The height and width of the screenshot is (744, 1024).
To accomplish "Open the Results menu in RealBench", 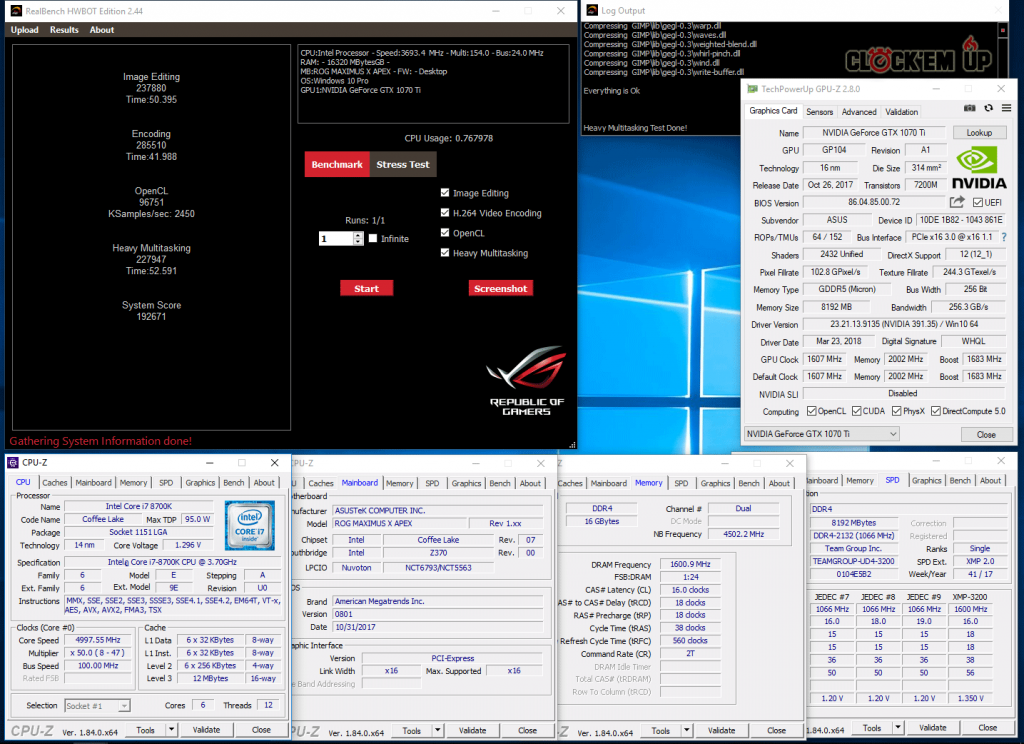I will coord(64,30).
